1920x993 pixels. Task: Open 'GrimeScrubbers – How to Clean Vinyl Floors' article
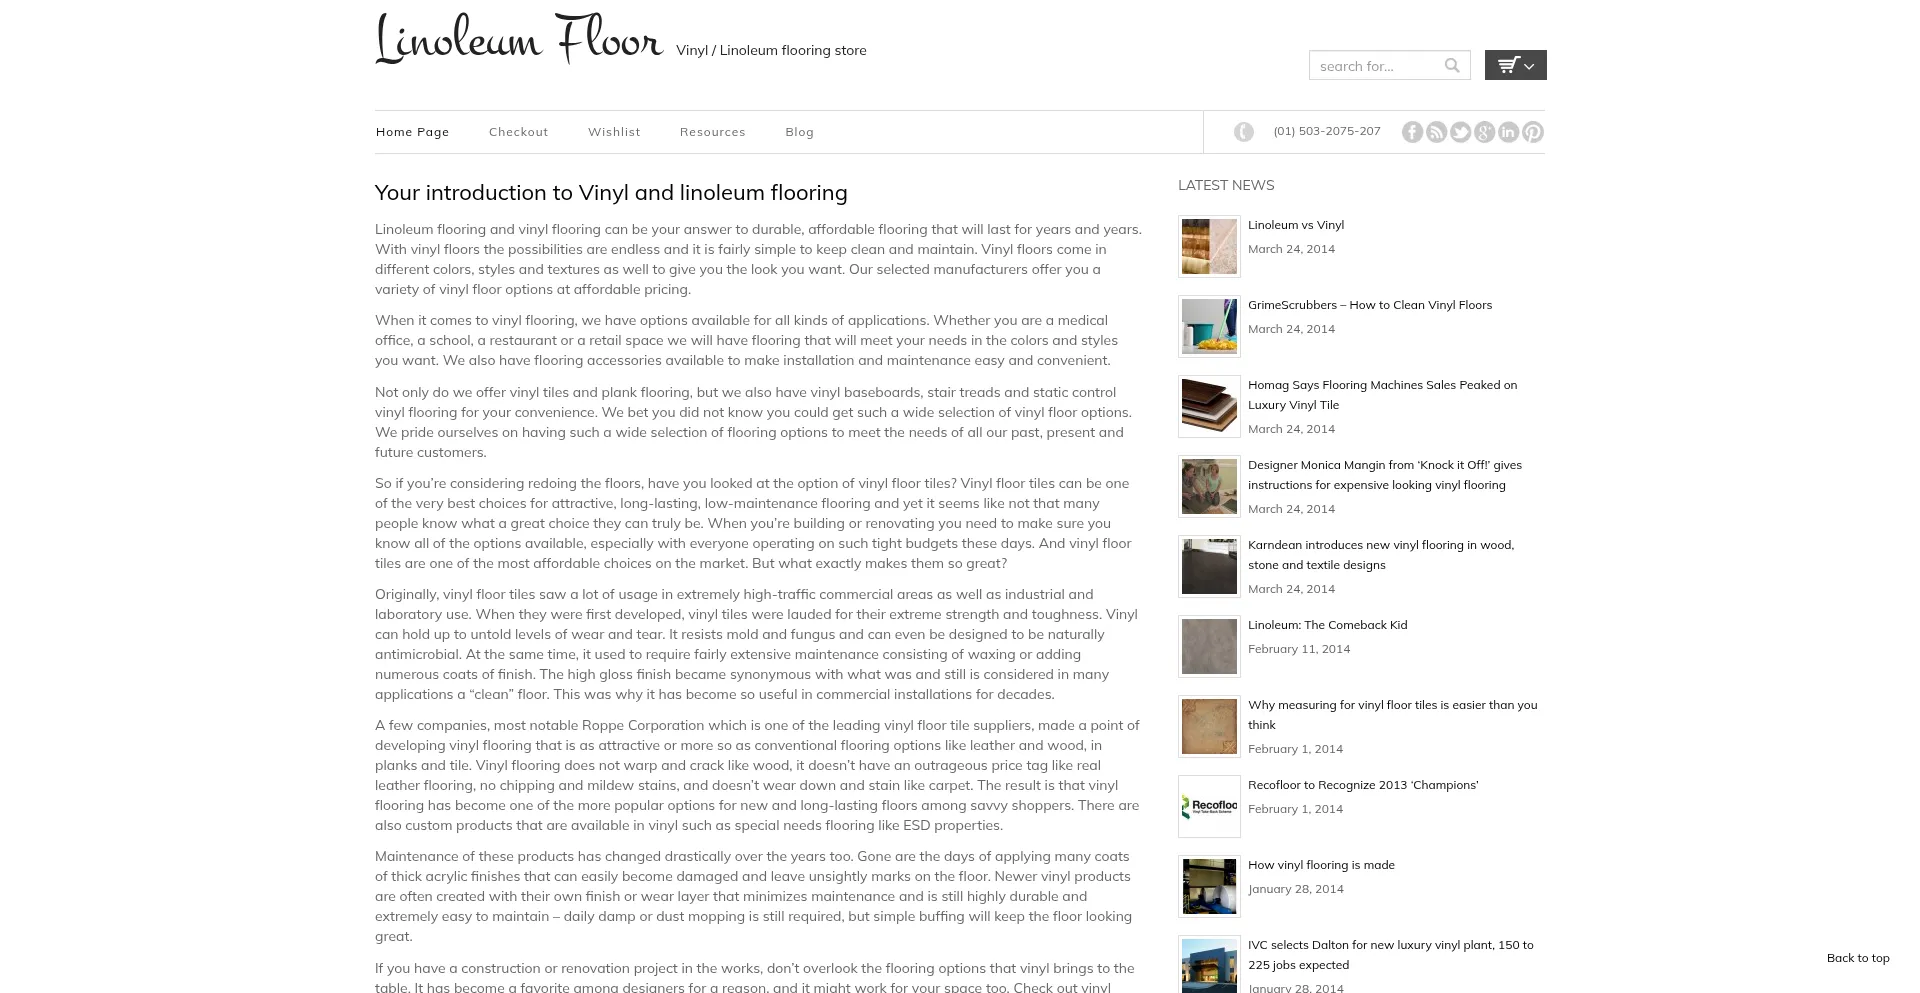(1370, 305)
